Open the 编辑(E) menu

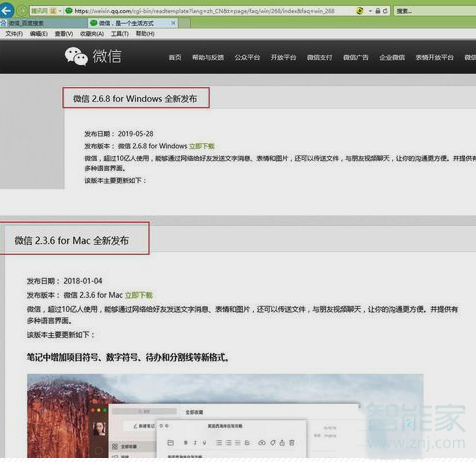click(39, 34)
